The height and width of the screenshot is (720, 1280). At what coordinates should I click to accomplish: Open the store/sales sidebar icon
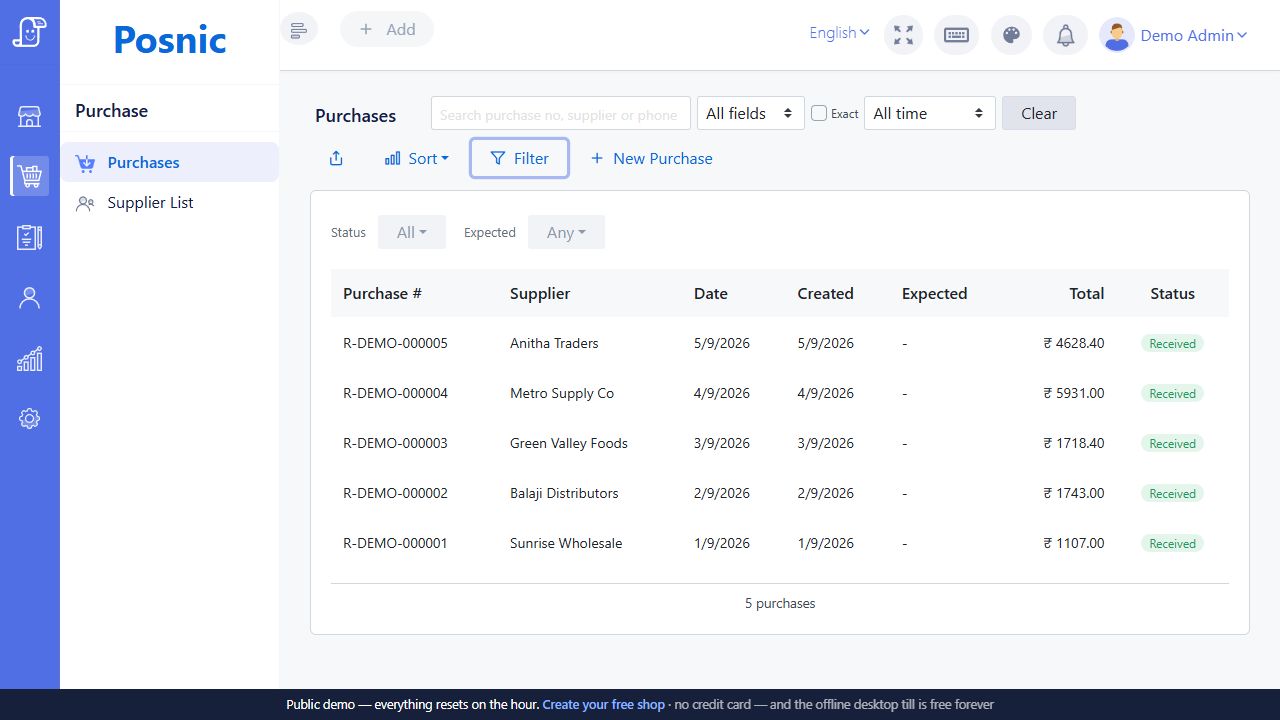click(30, 116)
